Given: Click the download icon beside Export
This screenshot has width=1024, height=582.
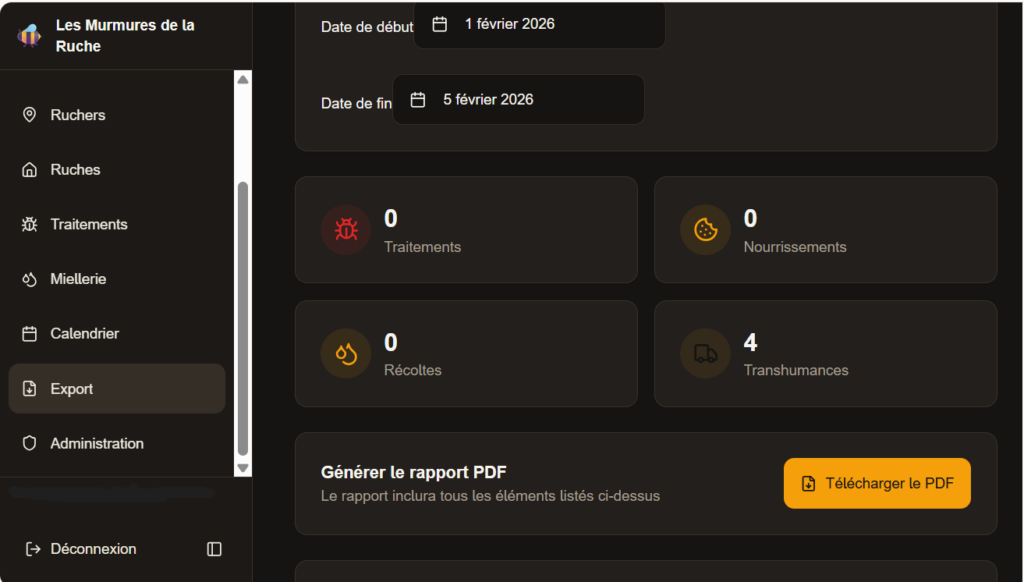Looking at the screenshot, I should pos(30,388).
